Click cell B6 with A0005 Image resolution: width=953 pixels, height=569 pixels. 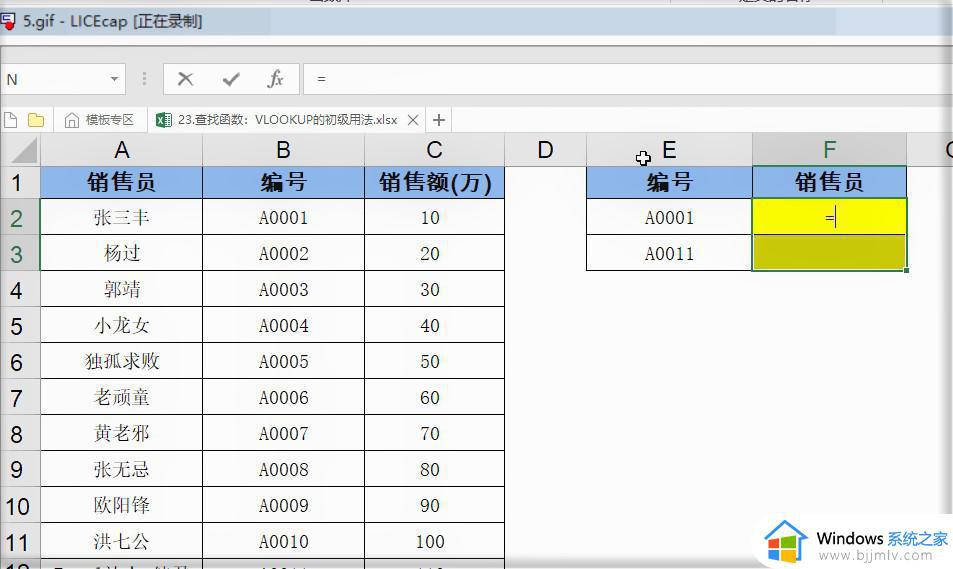pos(283,362)
